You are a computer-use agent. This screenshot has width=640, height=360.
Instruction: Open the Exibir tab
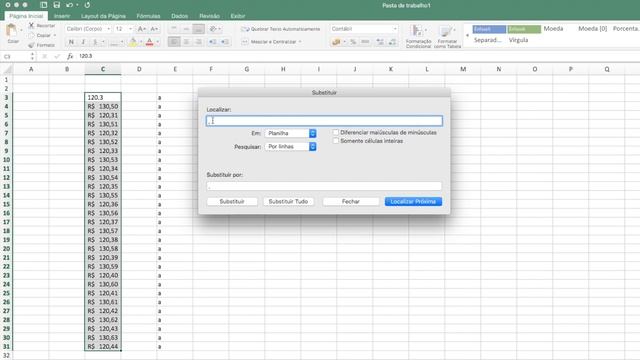(x=238, y=16)
